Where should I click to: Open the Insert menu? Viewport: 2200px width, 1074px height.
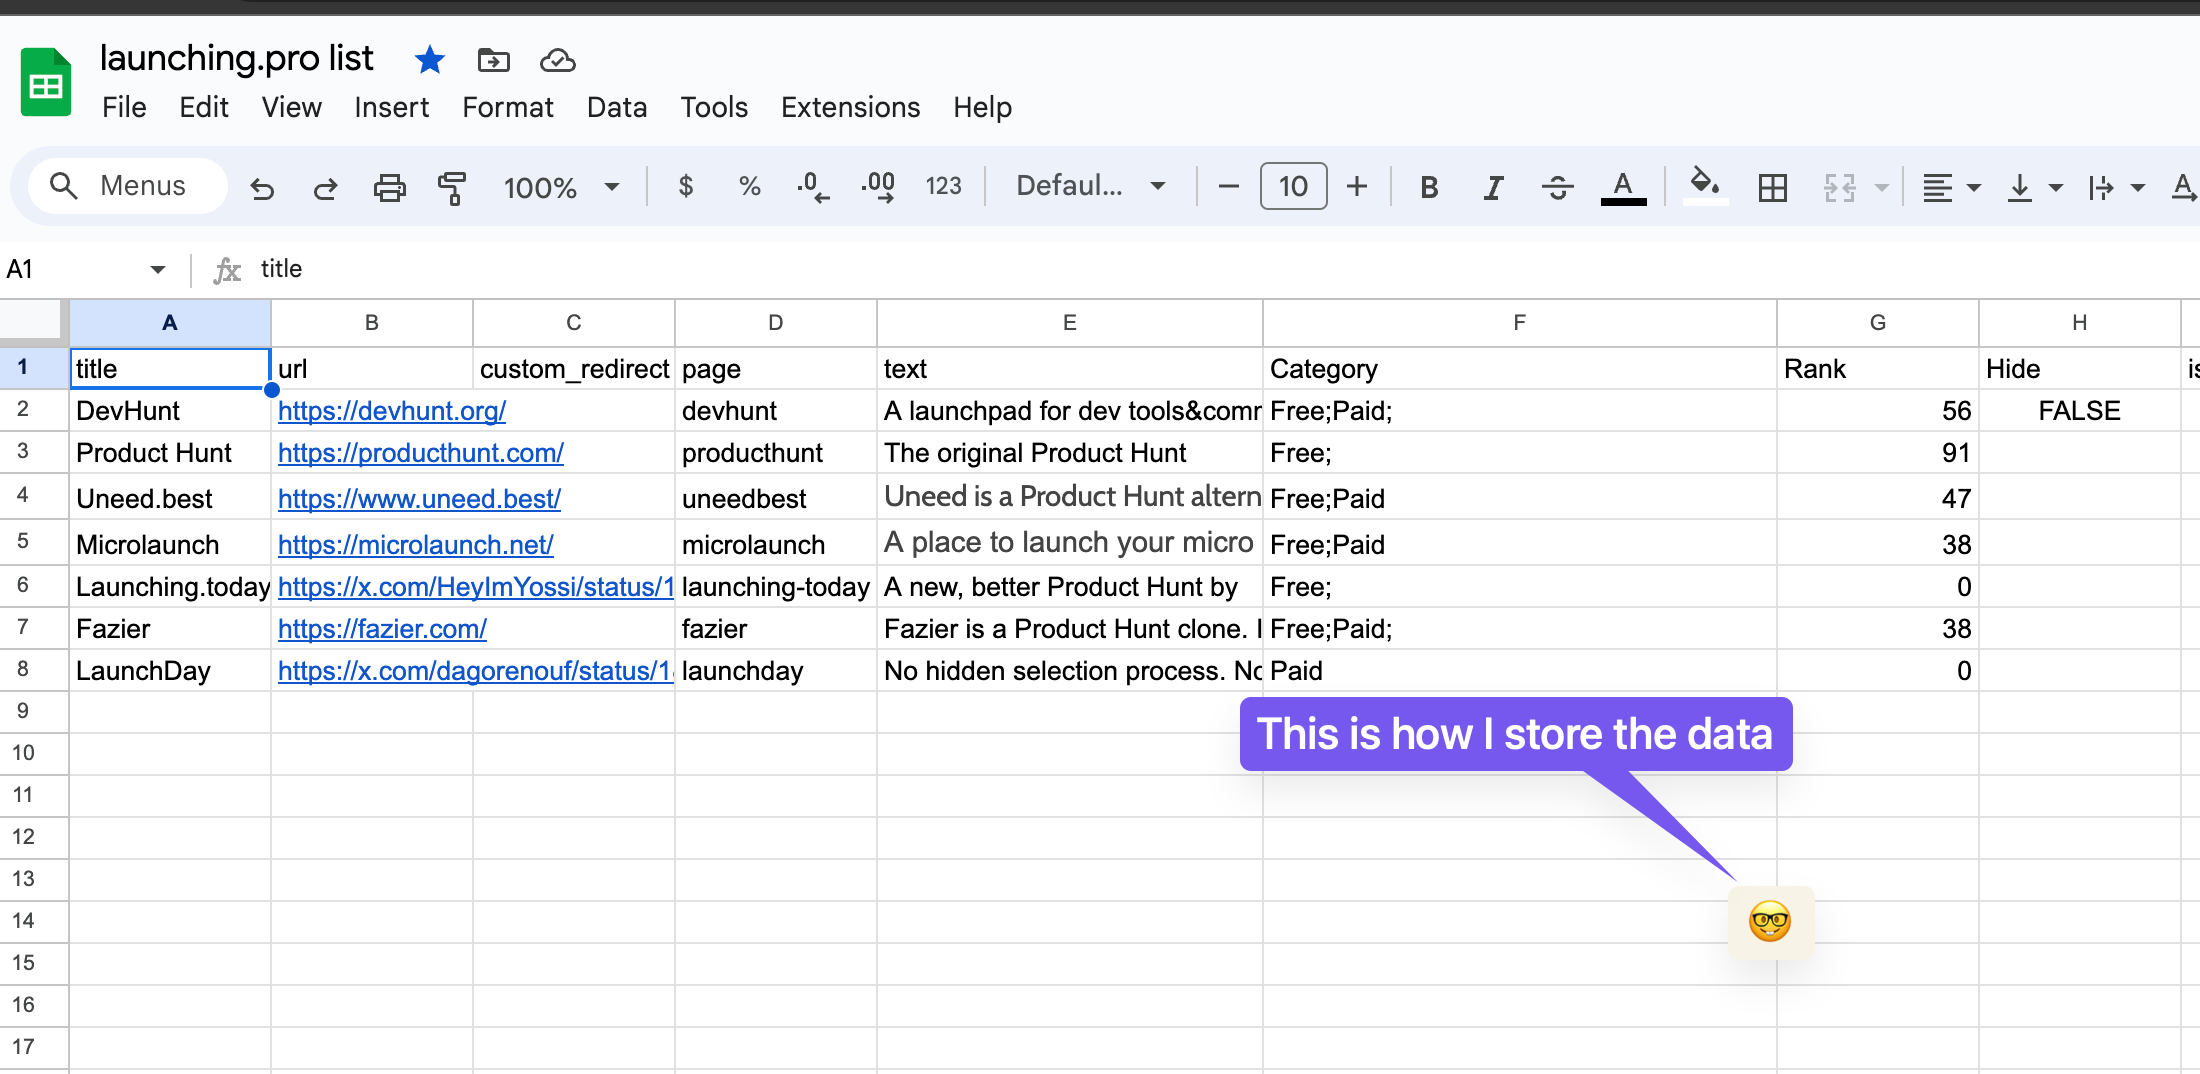[391, 107]
